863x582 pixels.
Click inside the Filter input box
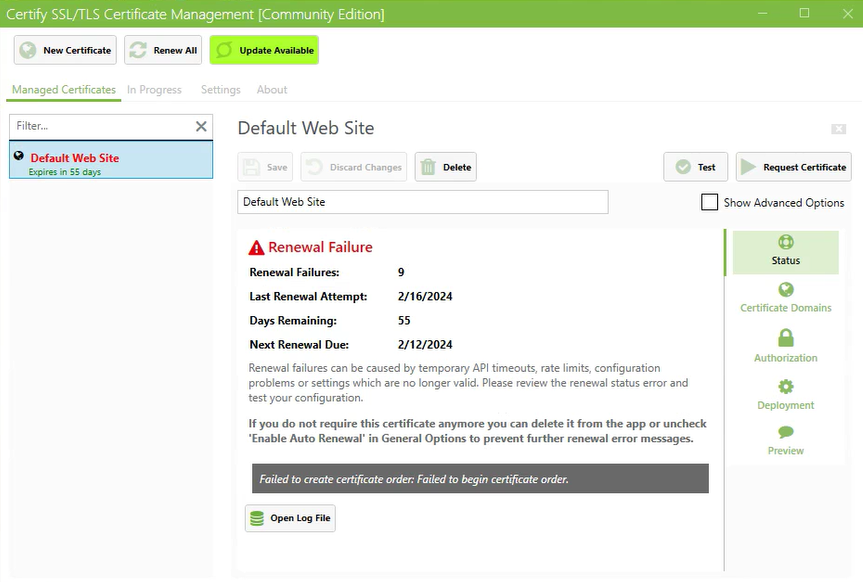click(x=100, y=126)
